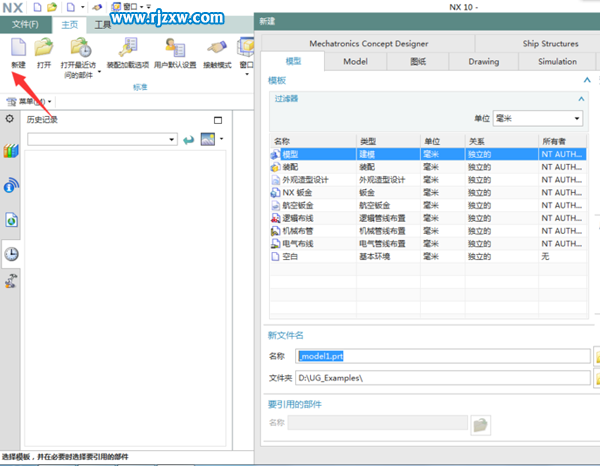Click the 名称 file name input field
The width and height of the screenshot is (600, 466).
coord(443,356)
